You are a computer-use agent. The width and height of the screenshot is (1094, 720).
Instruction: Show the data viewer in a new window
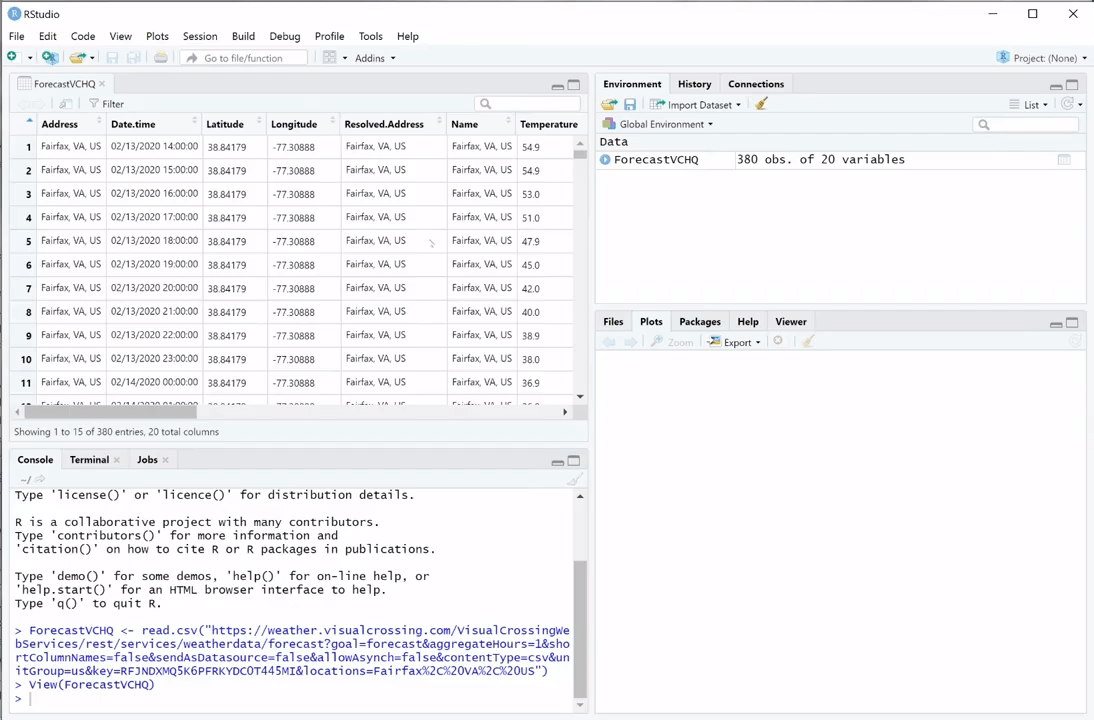[x=65, y=104]
